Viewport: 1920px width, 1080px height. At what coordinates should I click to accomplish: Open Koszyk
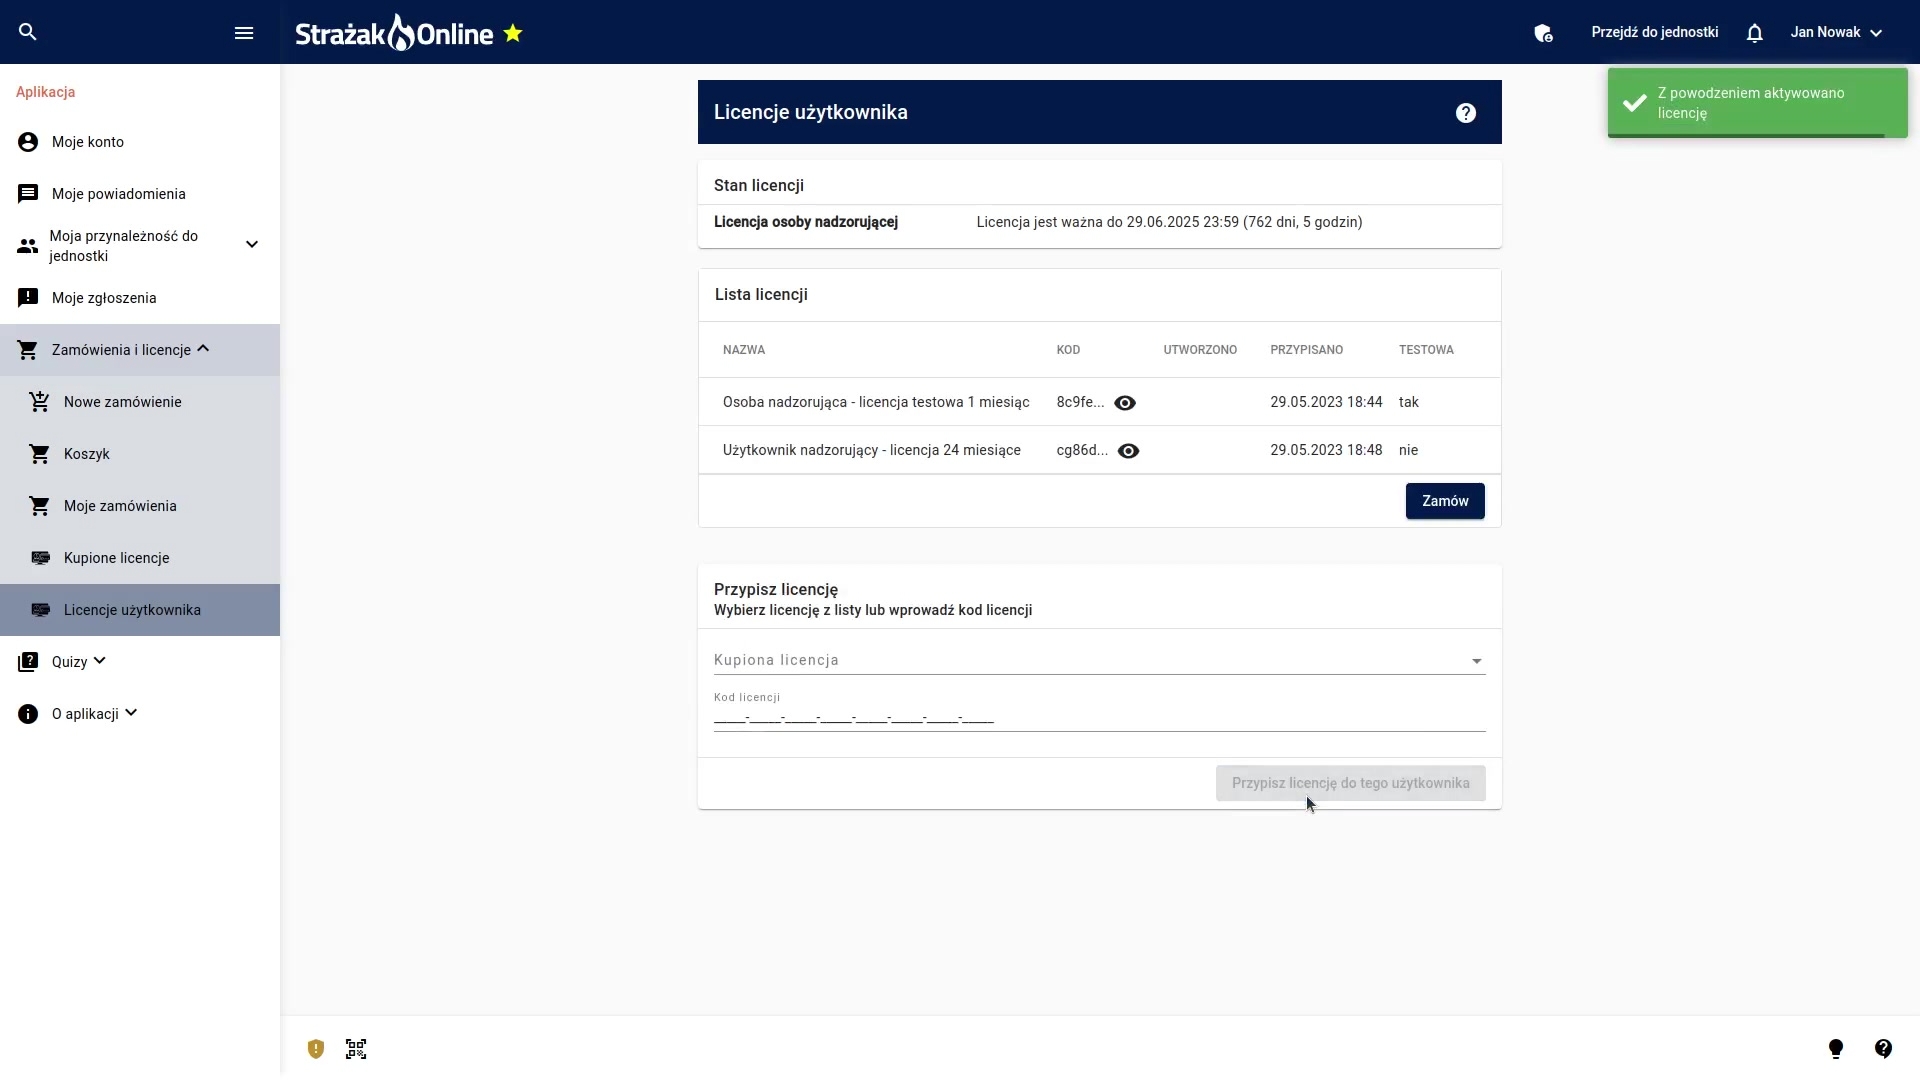coord(140,454)
